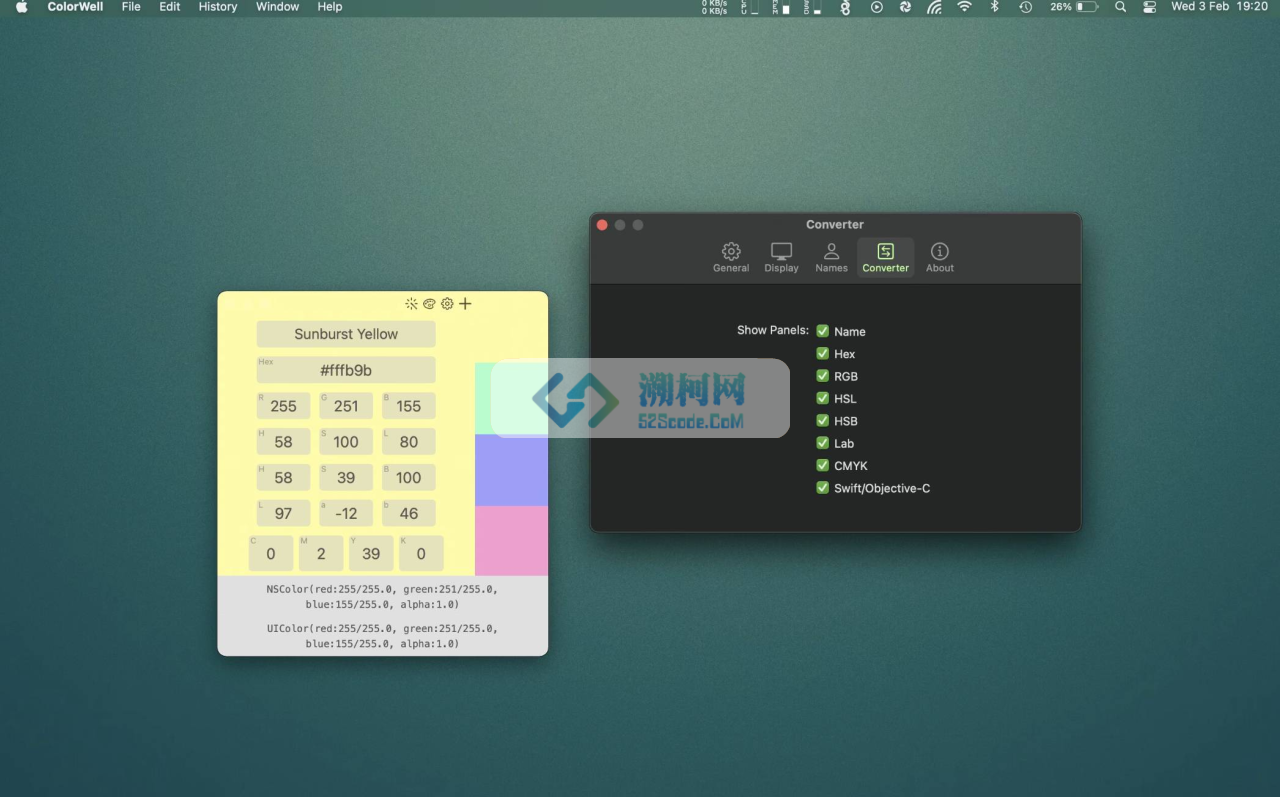1280x797 pixels.
Task: Click the B field showing 155
Action: 409,406
